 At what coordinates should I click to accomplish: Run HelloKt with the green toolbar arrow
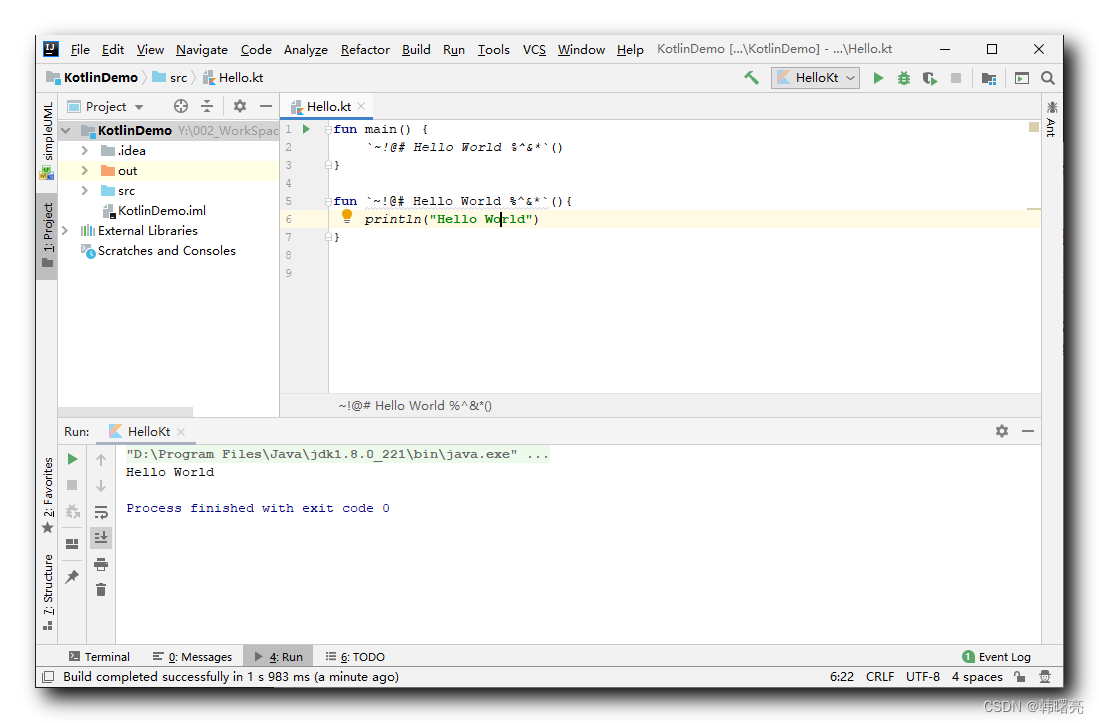click(x=878, y=78)
